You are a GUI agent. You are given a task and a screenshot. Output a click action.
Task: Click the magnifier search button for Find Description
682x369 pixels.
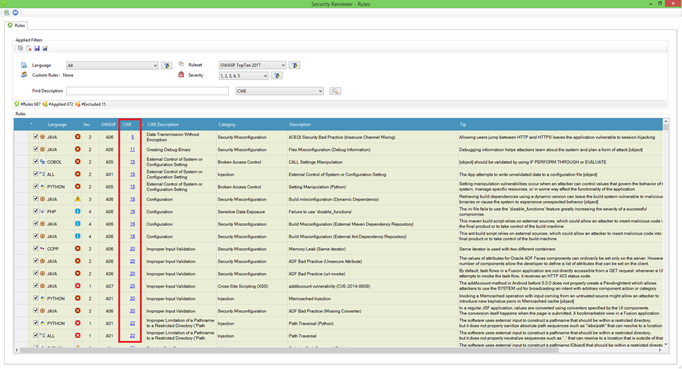335,91
